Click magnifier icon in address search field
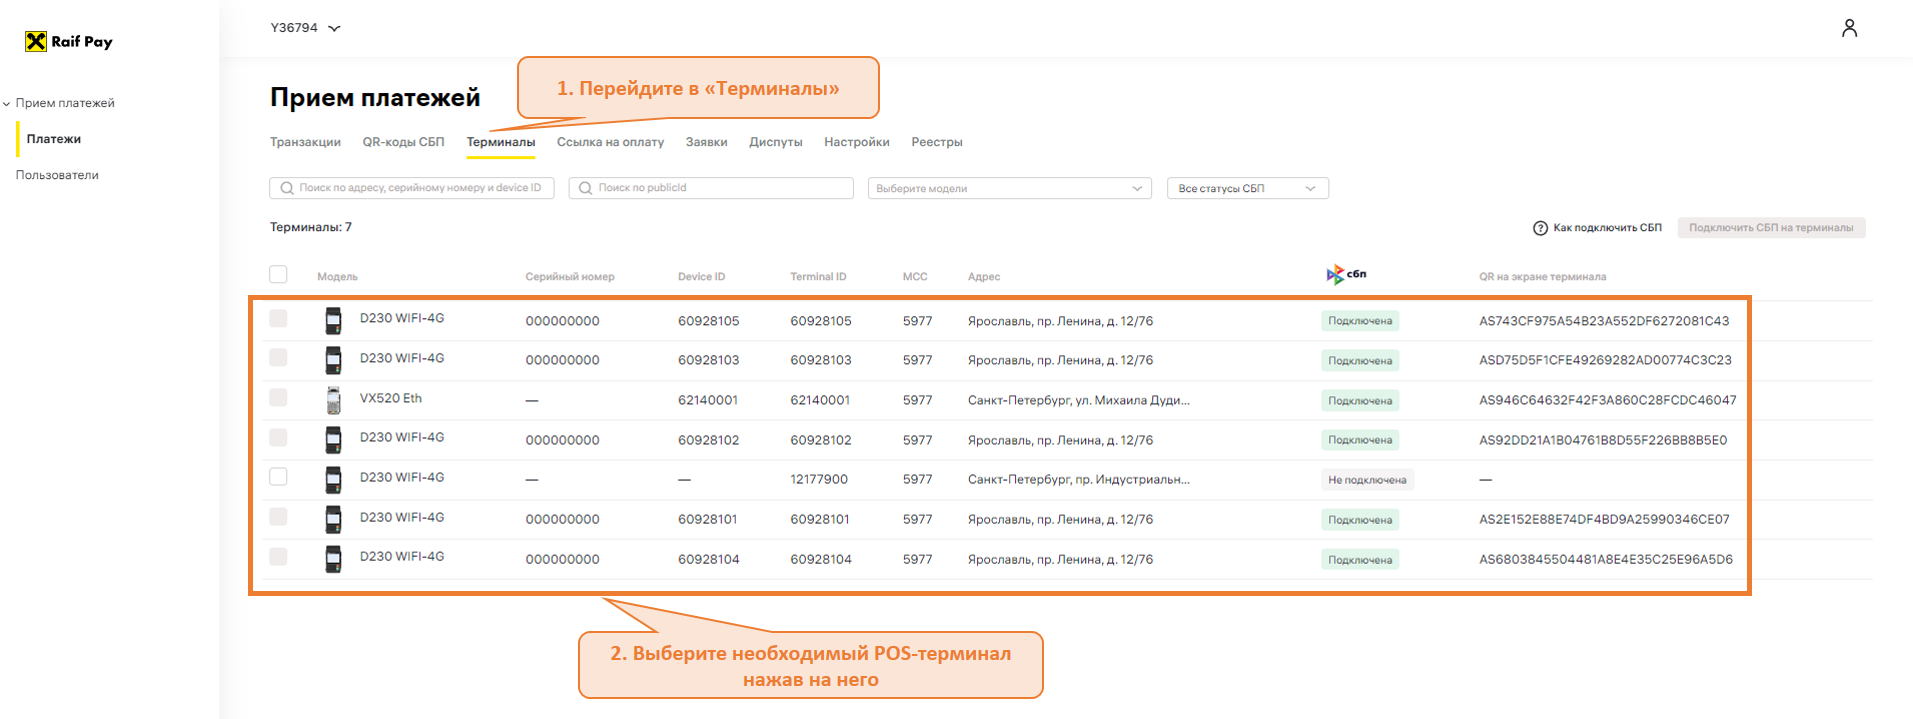Viewport: 1913px width, 719px height. (x=287, y=188)
